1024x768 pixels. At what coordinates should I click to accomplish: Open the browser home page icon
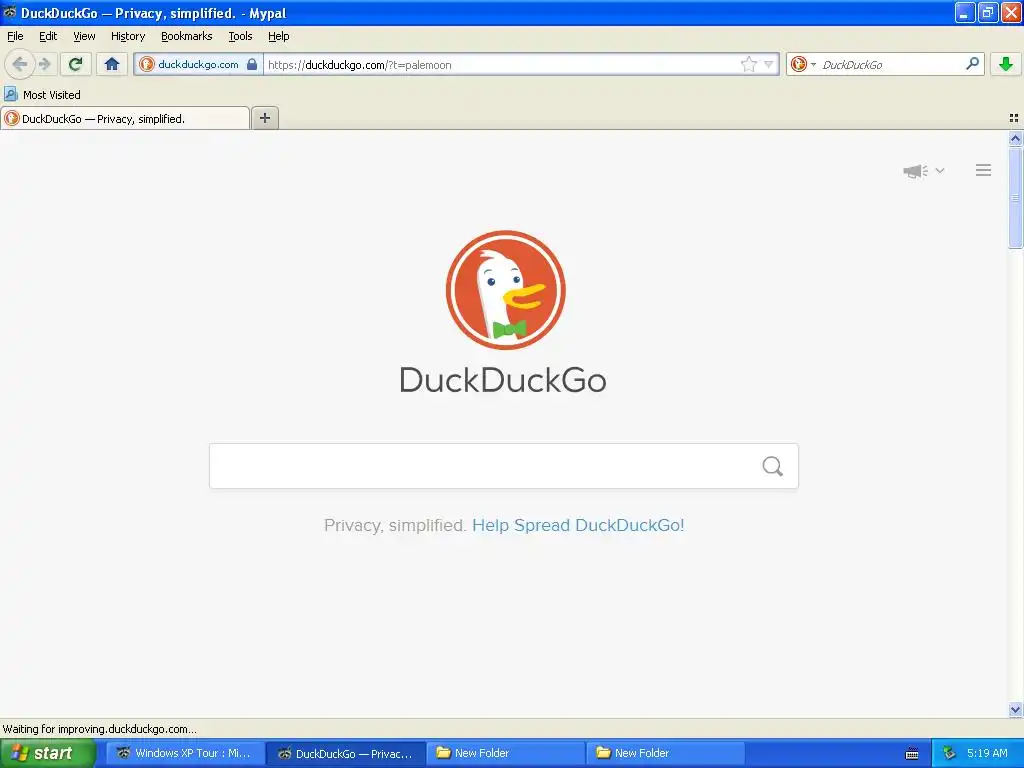point(112,64)
